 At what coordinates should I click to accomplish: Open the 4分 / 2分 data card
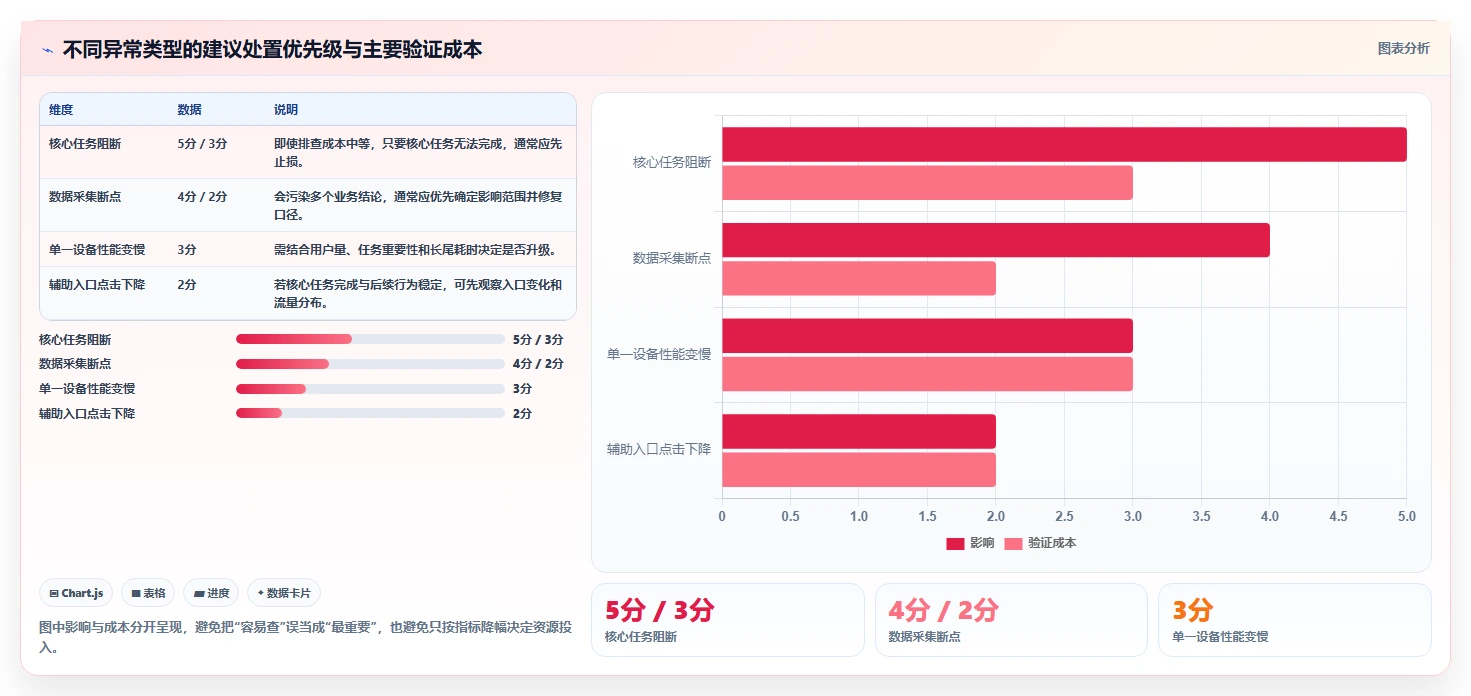(1011, 620)
